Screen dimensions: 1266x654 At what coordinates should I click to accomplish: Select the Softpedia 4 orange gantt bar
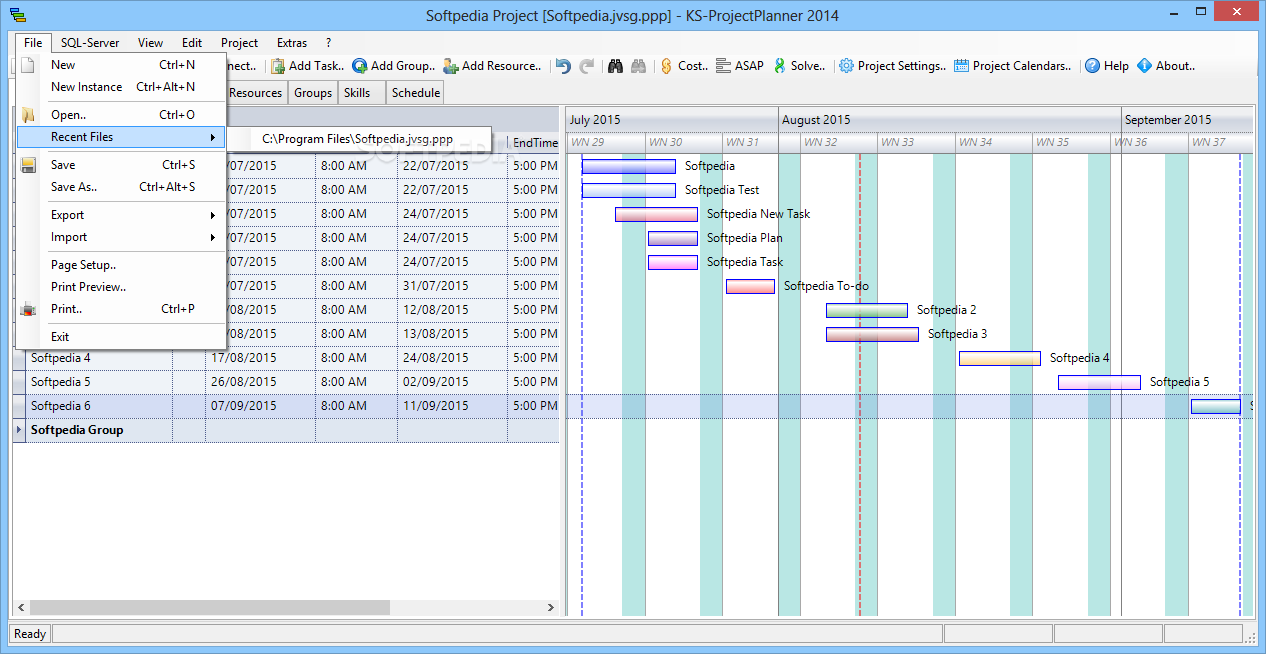[x=1000, y=358]
